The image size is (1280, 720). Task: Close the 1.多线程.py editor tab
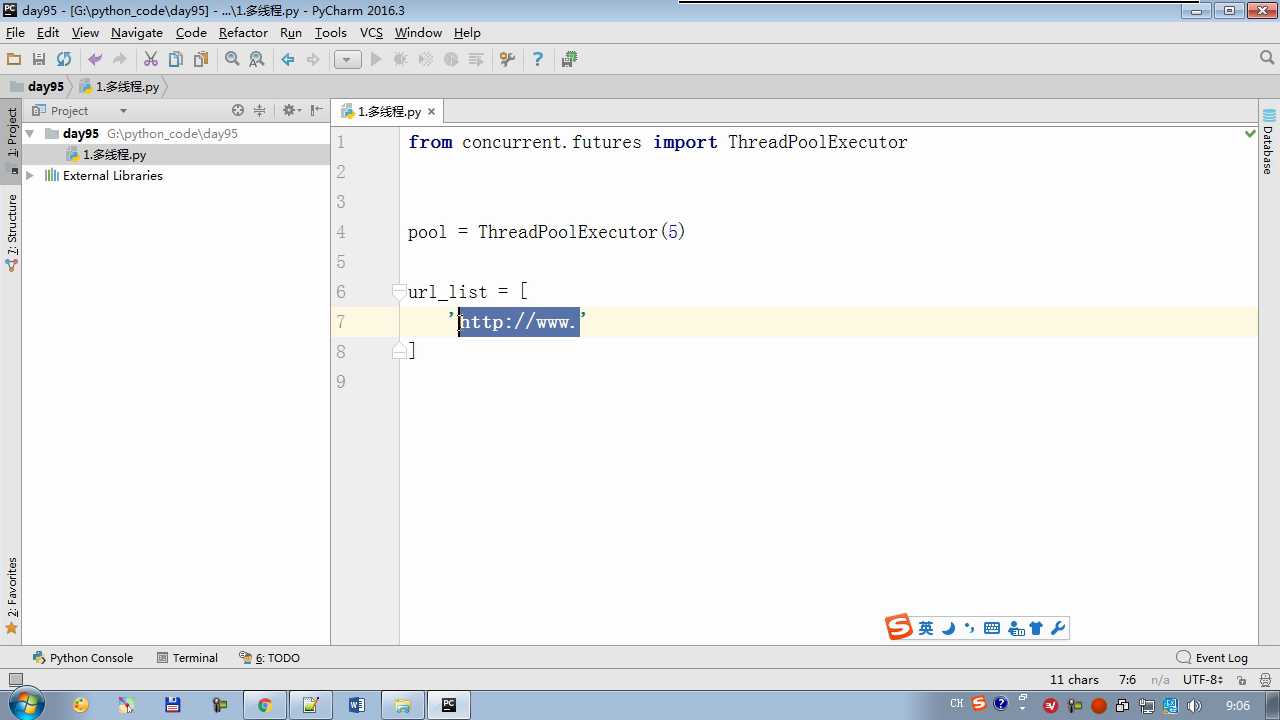coord(431,112)
